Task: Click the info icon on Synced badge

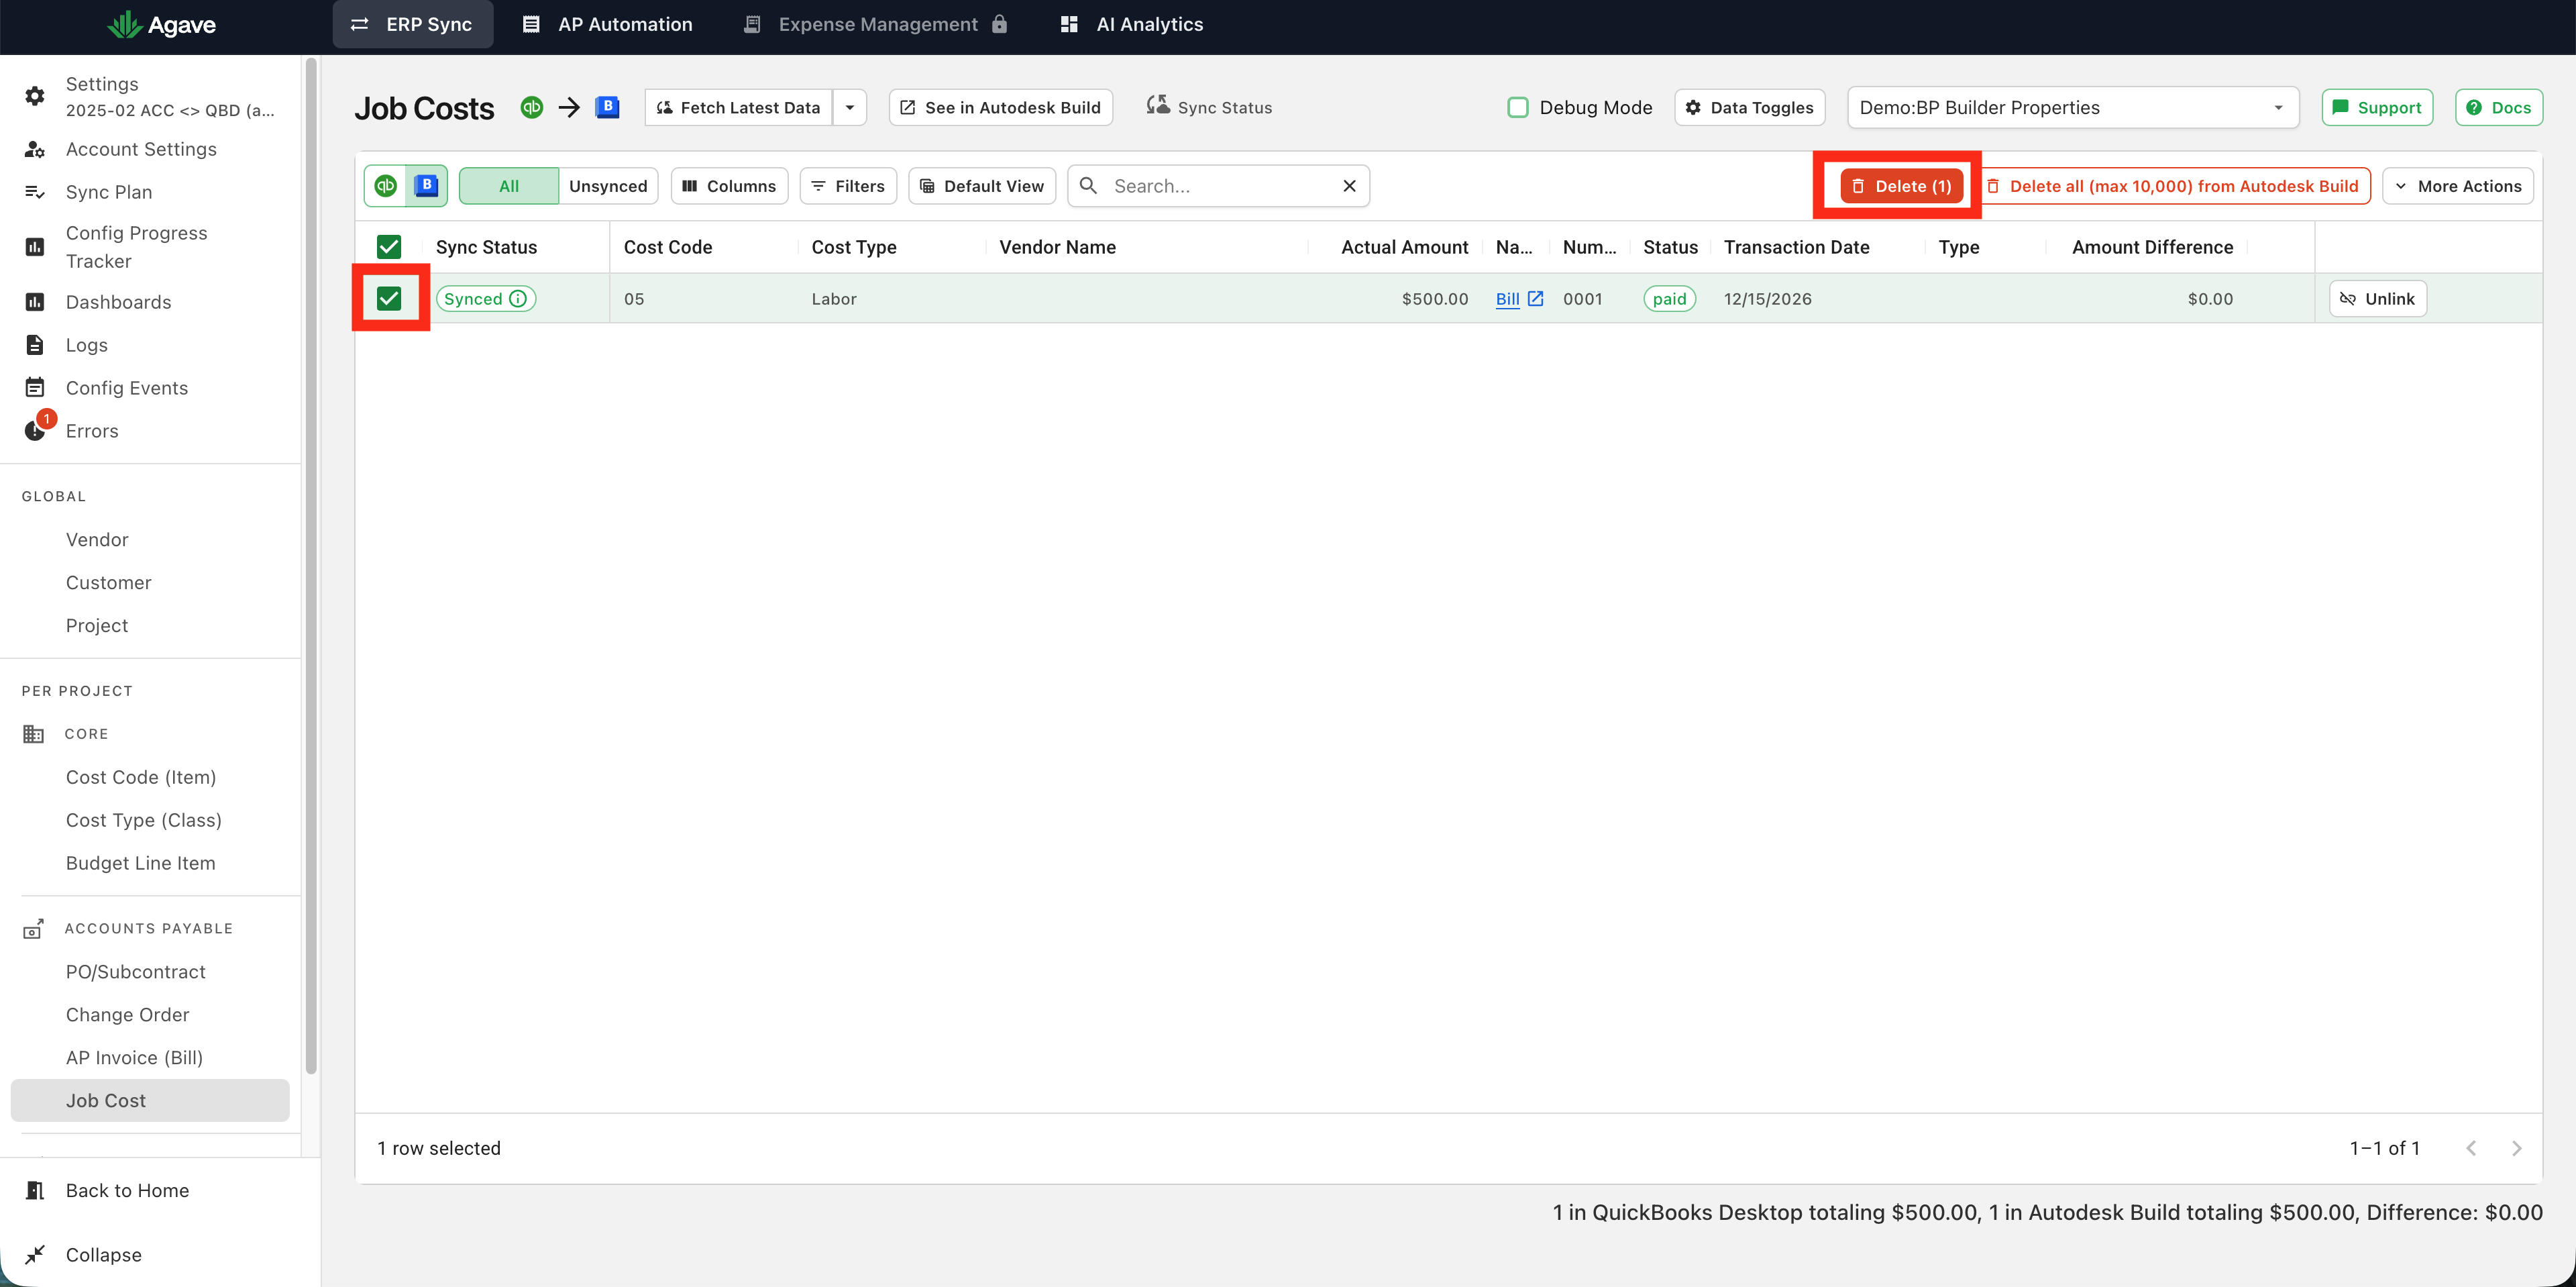Action: point(518,299)
